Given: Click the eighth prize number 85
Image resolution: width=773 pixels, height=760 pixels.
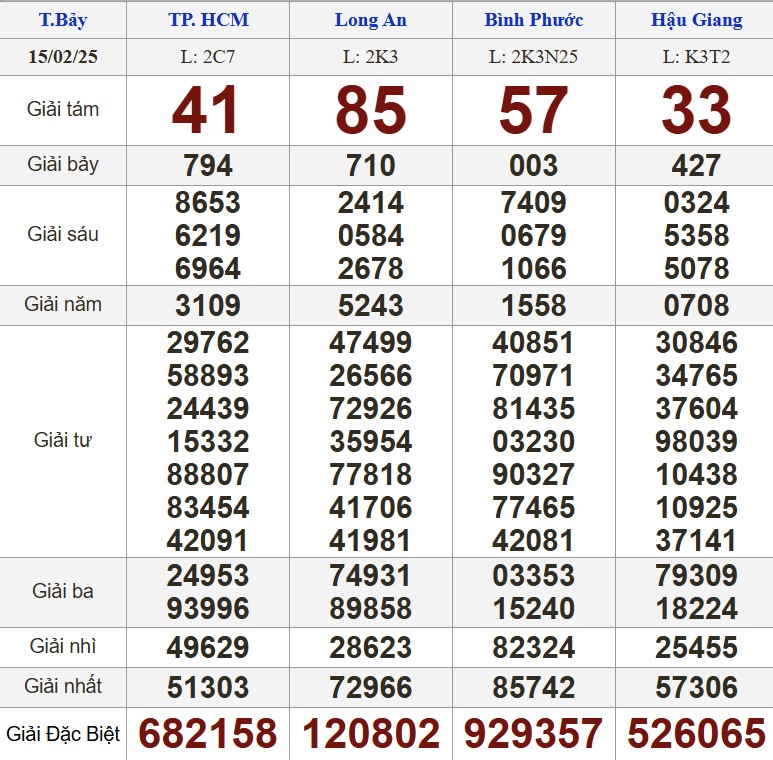Looking at the screenshot, I should [x=370, y=110].
